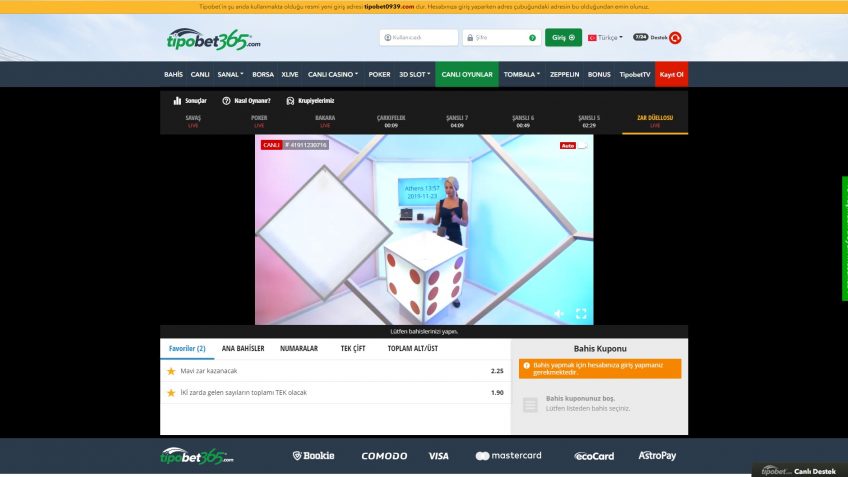Viewport: 848px width, 477px height.
Task: Click the 7/24 support badge
Action: coord(640,37)
